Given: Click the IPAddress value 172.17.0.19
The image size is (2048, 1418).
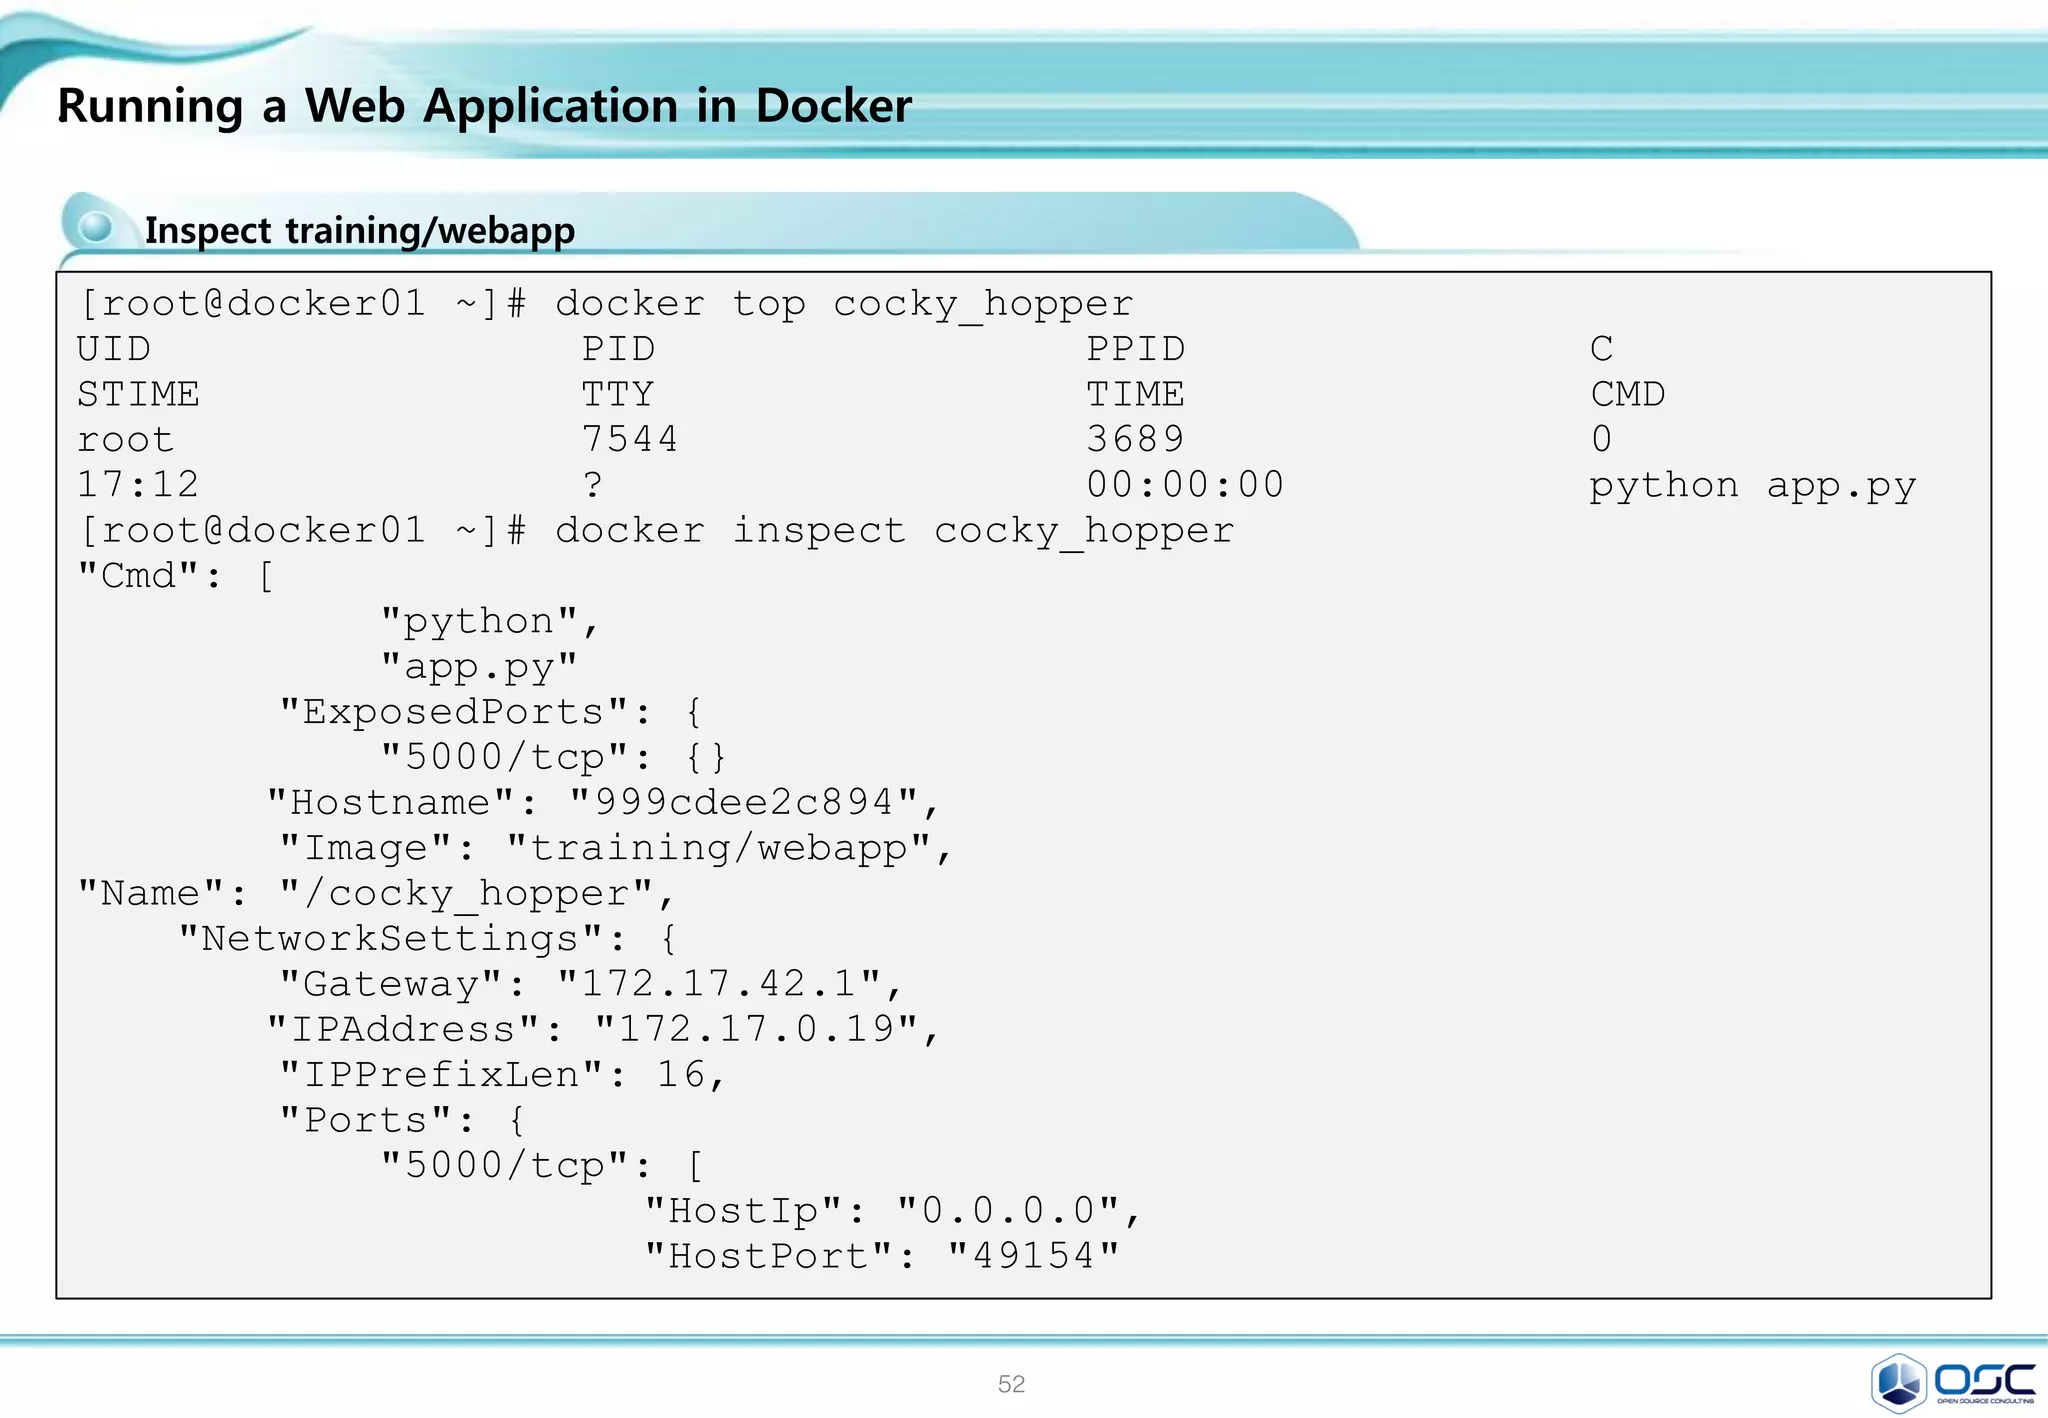Looking at the screenshot, I should pos(757,1030).
